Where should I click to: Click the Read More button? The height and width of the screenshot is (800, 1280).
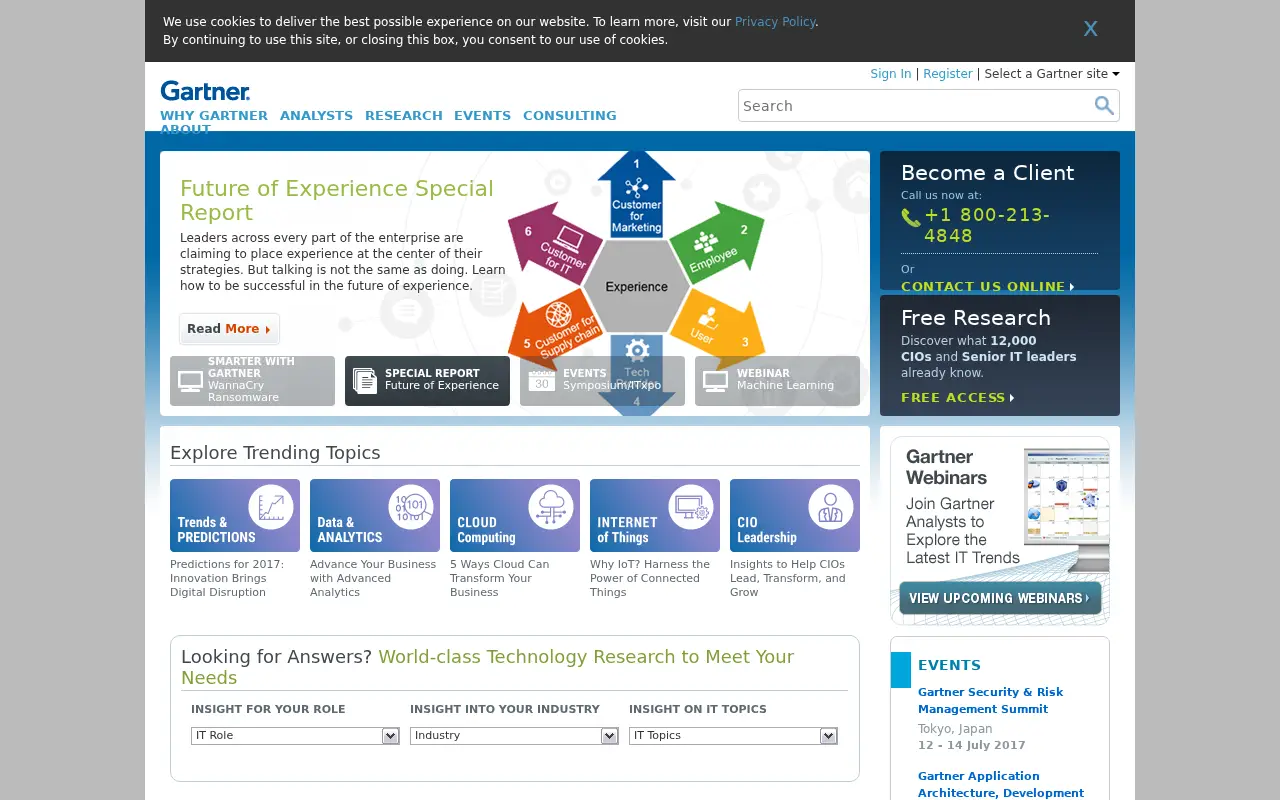tap(229, 329)
